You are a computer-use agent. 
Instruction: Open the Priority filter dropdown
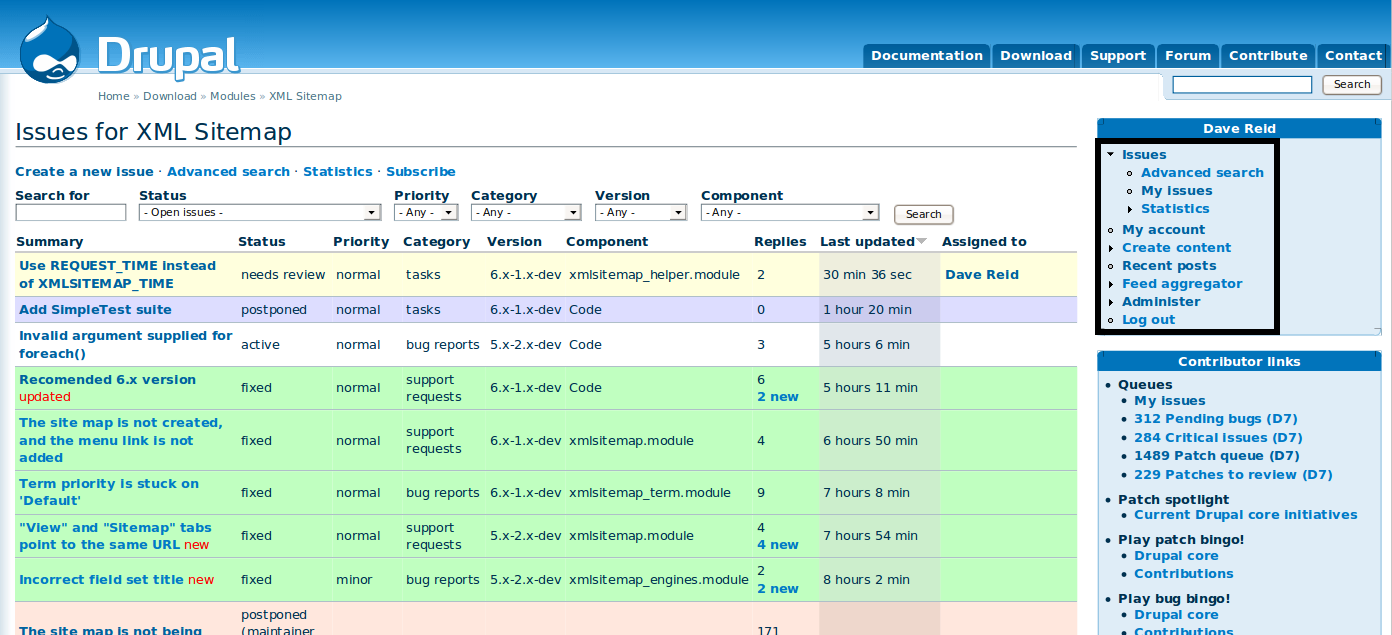coord(426,213)
